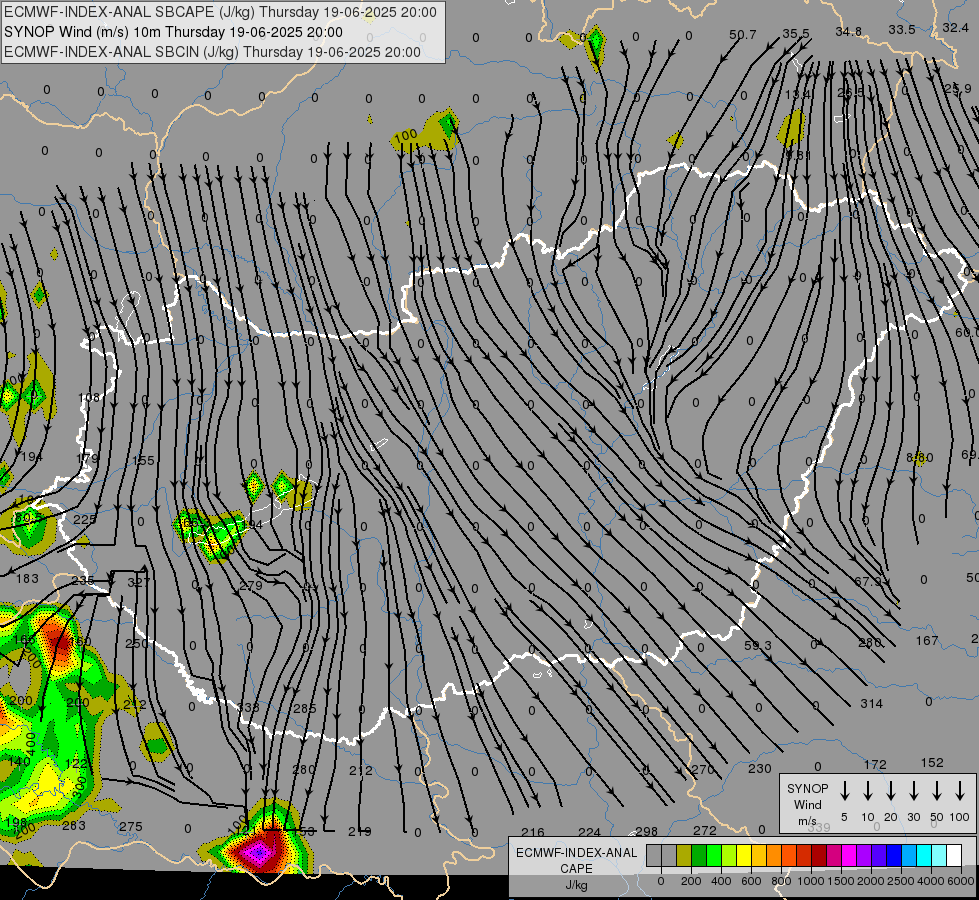Viewport: 979px width, 900px height.
Task: Pick the dark green swatch in the CAPE legend
Action: click(x=699, y=855)
